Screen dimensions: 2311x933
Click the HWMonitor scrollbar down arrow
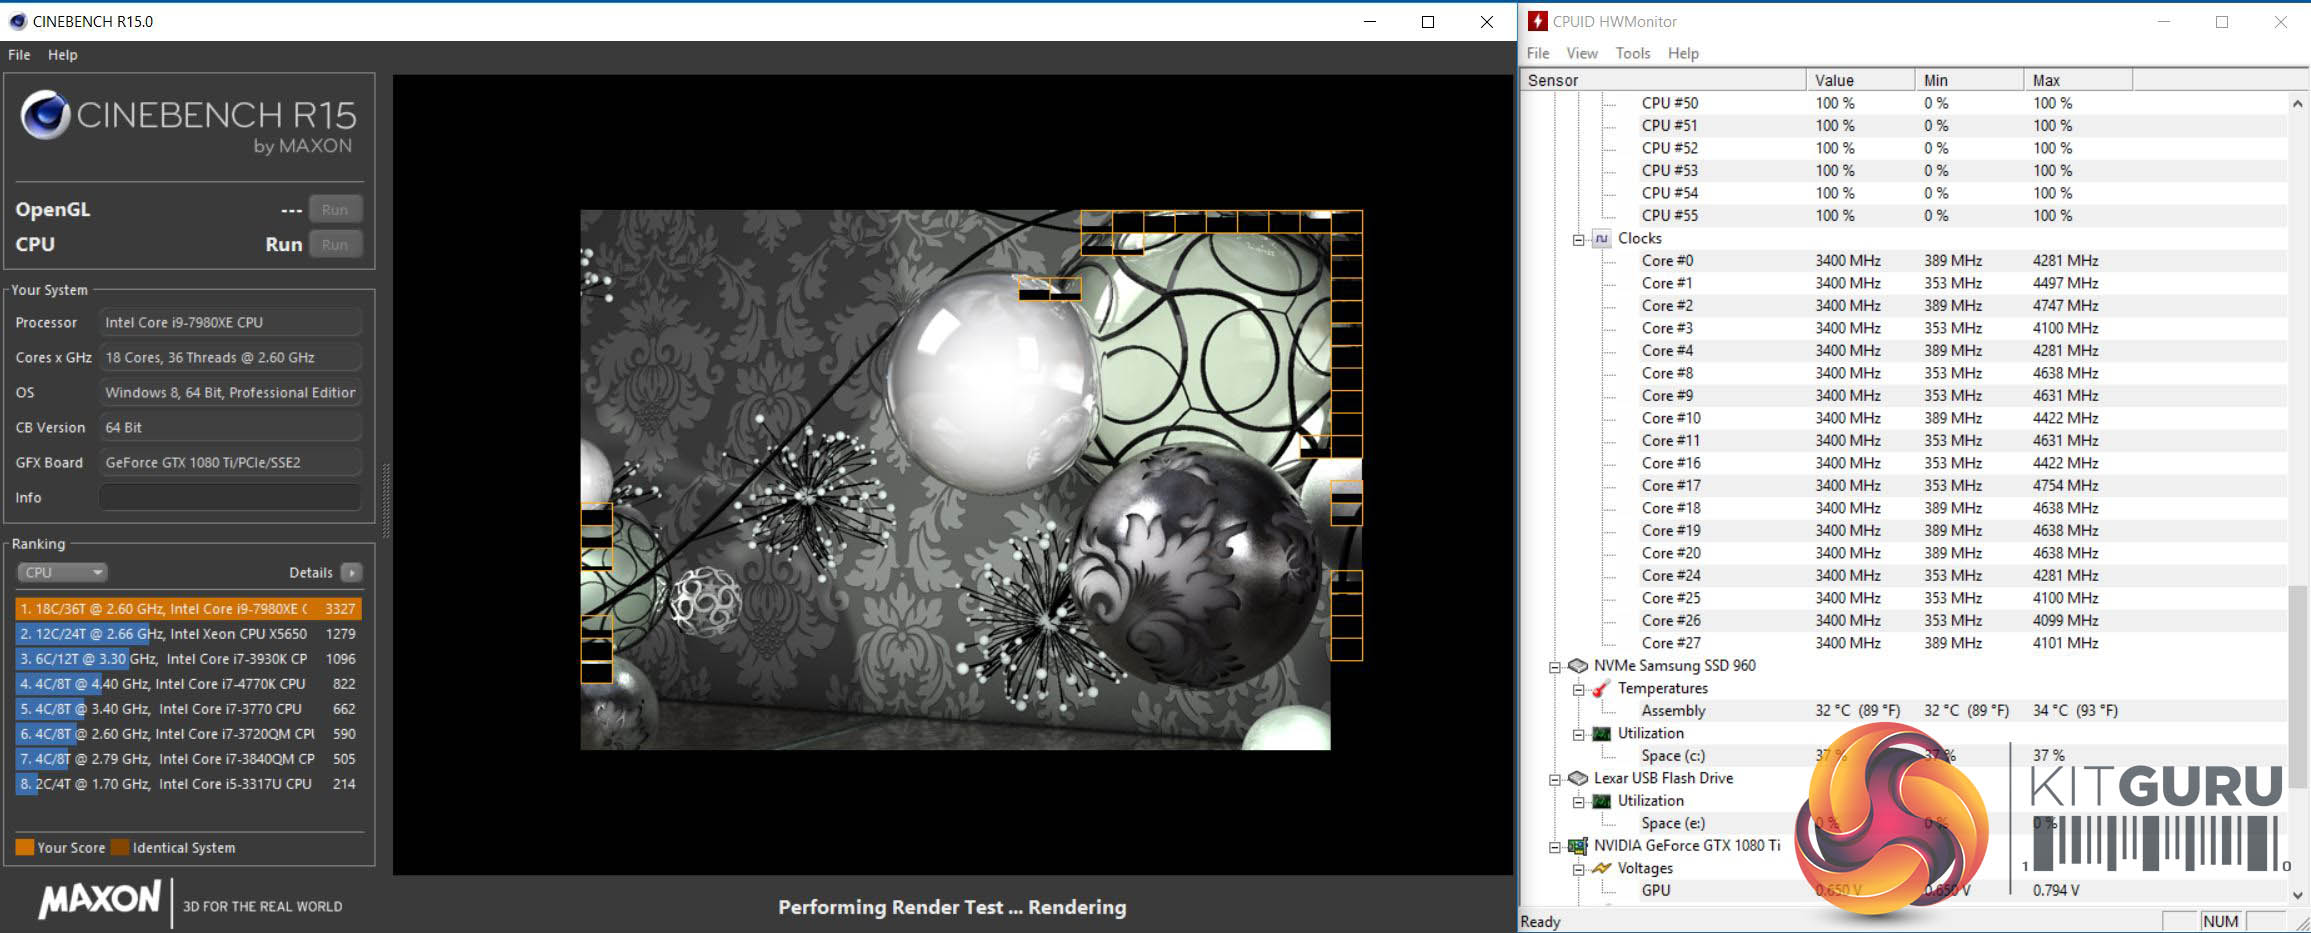pyautogui.click(x=2297, y=895)
